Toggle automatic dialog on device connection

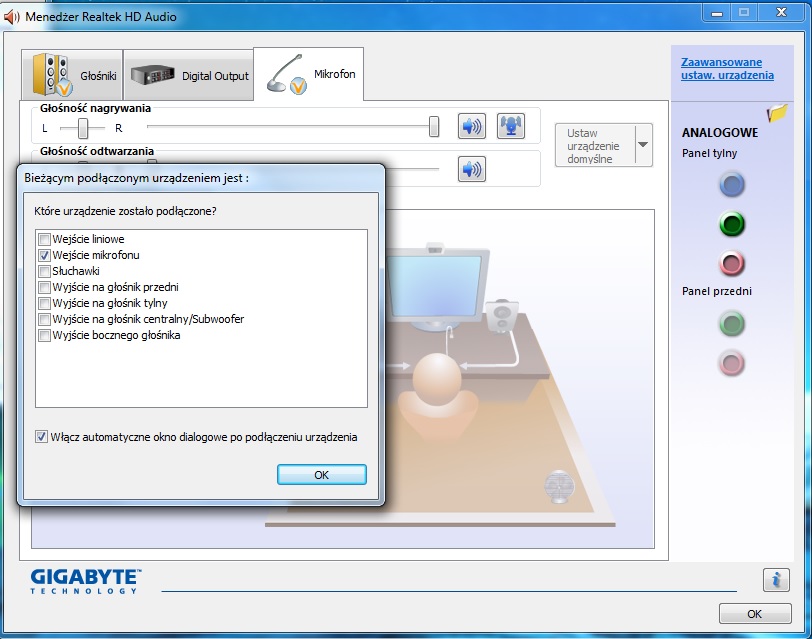click(41, 437)
